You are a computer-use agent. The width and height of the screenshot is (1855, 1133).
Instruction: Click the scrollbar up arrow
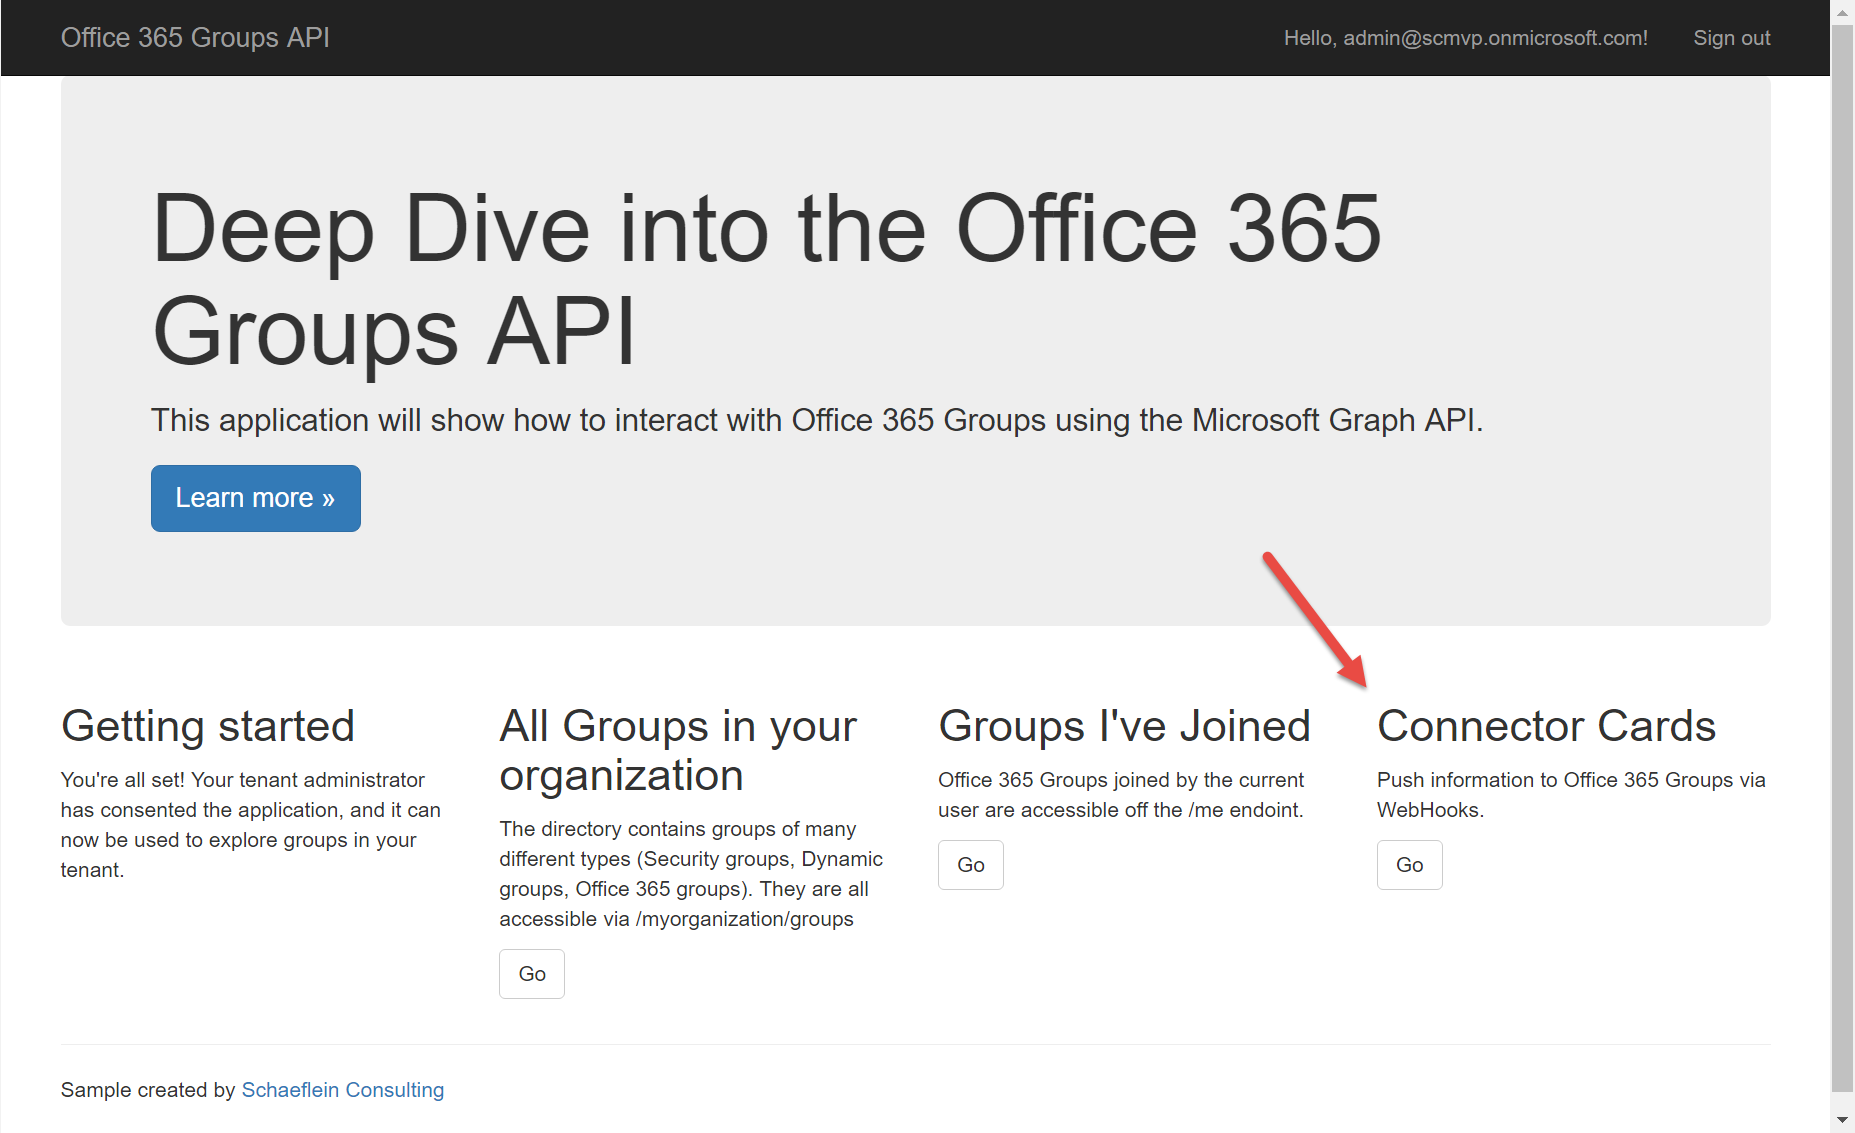pyautogui.click(x=1843, y=12)
